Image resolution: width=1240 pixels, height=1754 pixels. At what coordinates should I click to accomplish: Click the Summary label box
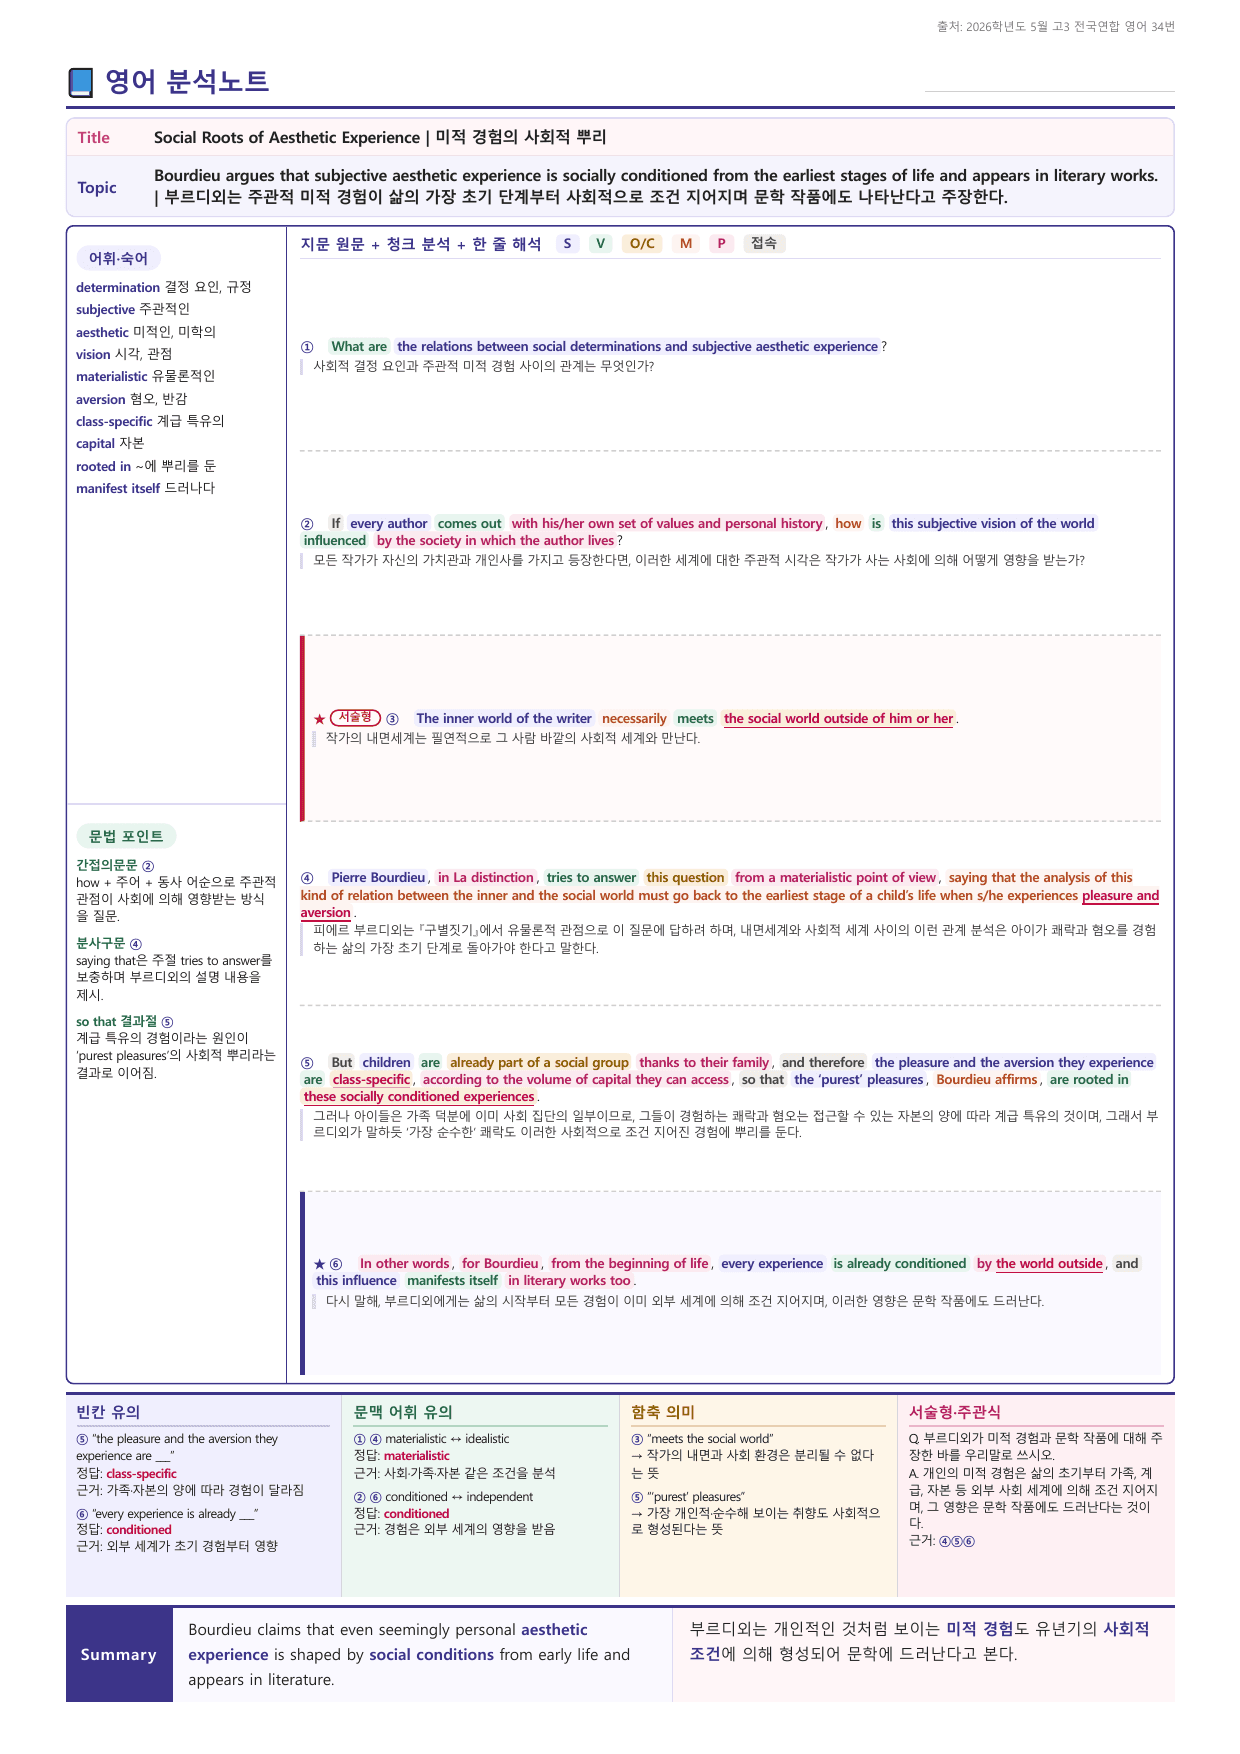tap(119, 1655)
